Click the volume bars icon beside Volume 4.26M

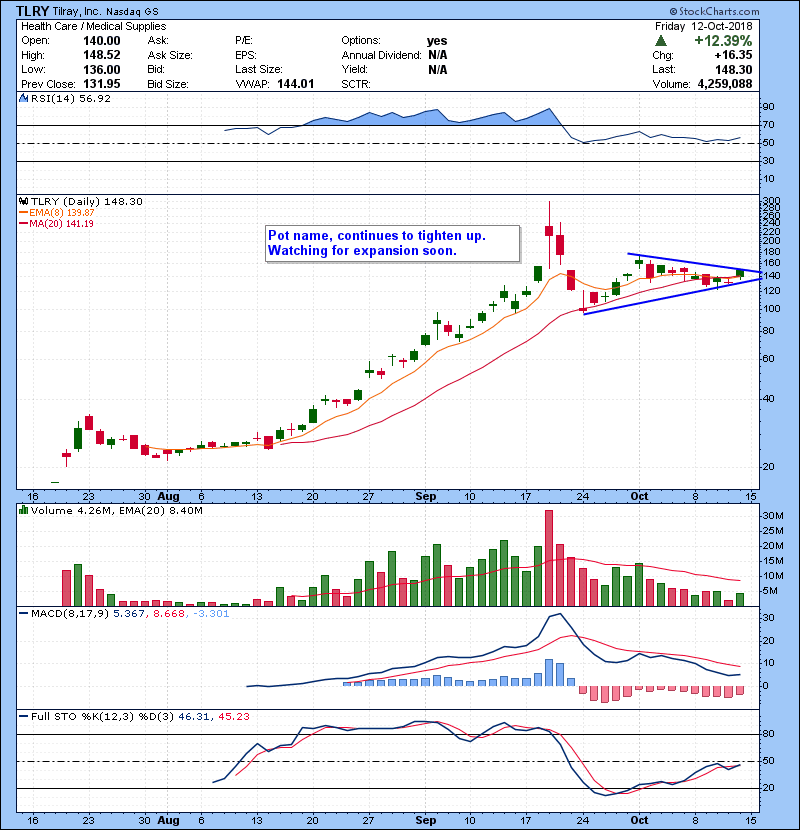[23, 510]
